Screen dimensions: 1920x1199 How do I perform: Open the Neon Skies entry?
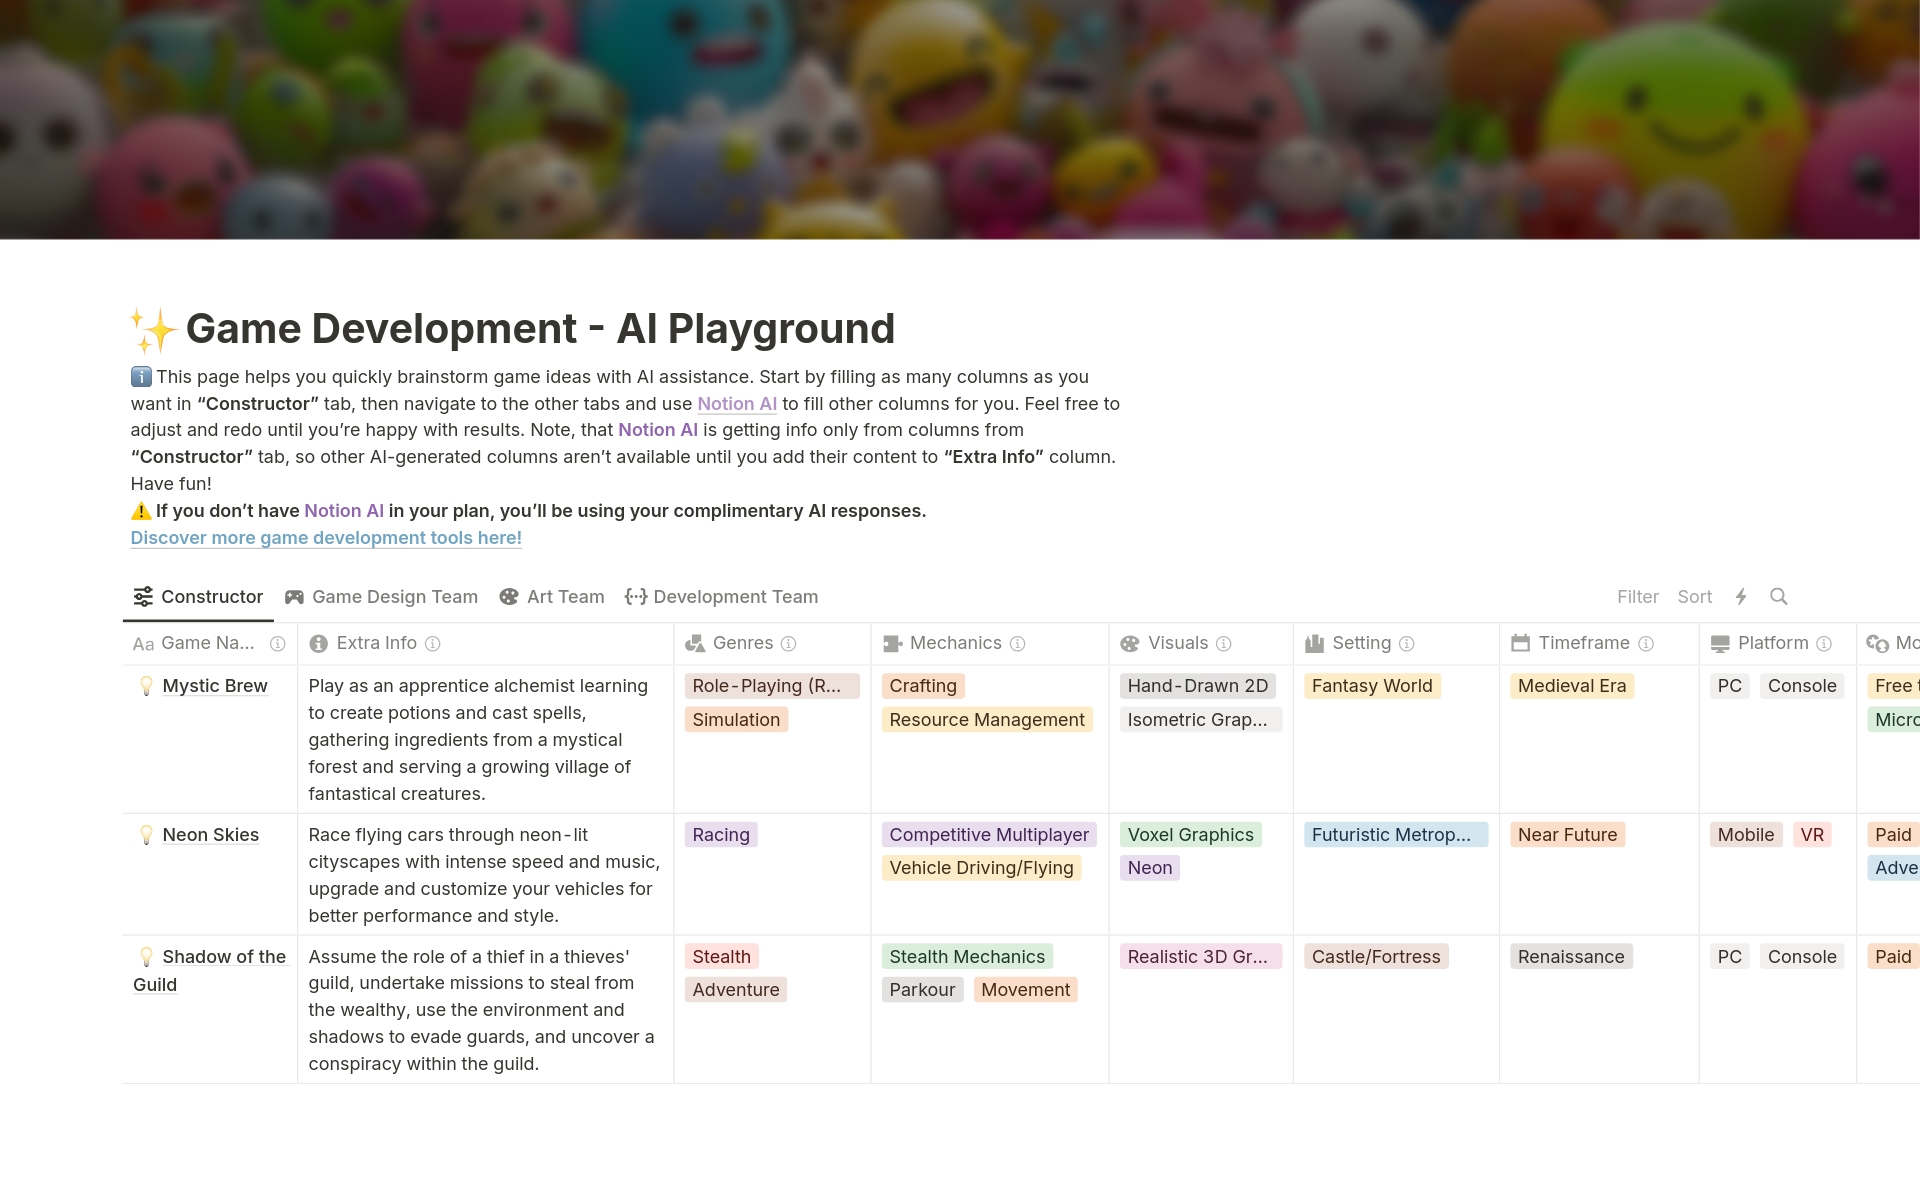point(210,835)
